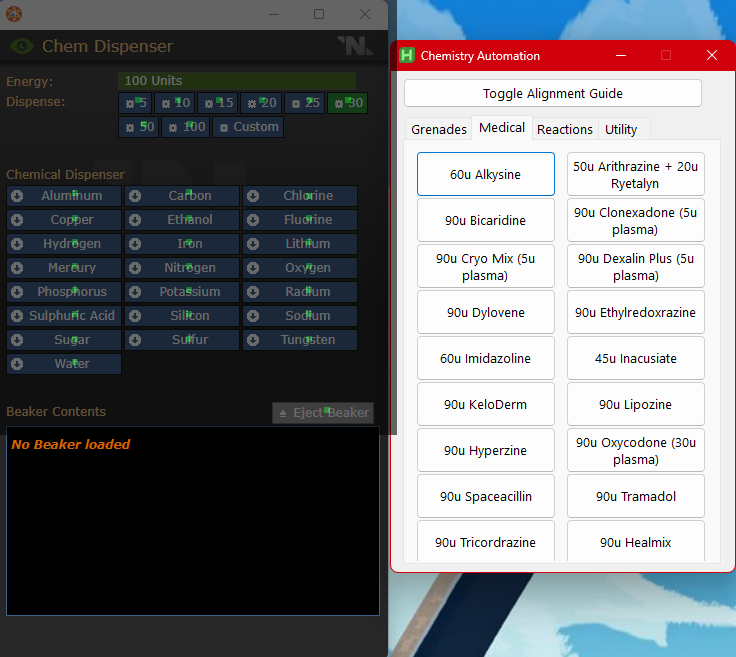Set dispense amount to 25 units
Viewport: 736px width, 657px height.
(305, 103)
